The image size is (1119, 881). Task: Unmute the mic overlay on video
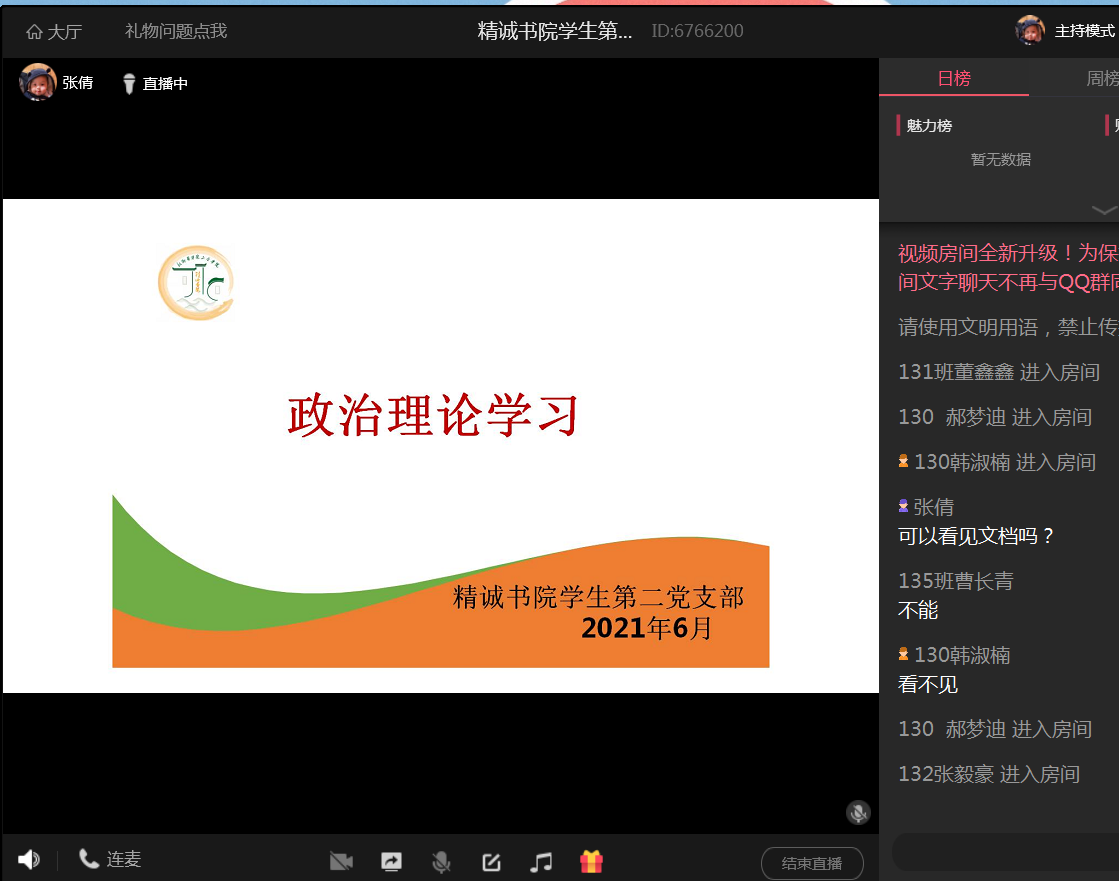(x=857, y=812)
